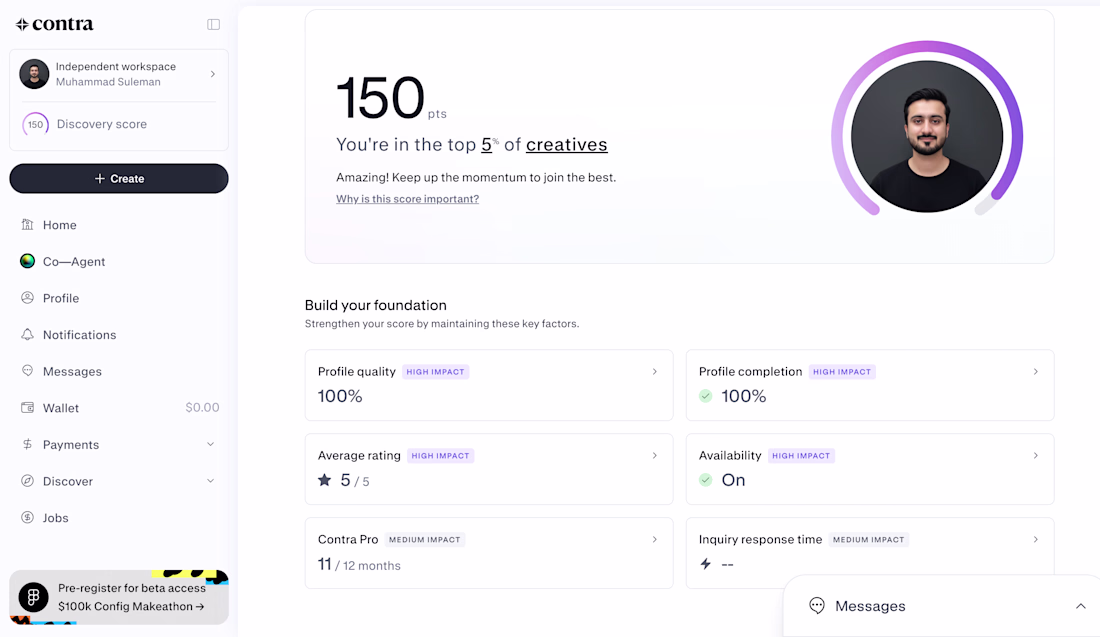Click MEDIUM IMPACT badge on Inquiry response time

868,539
